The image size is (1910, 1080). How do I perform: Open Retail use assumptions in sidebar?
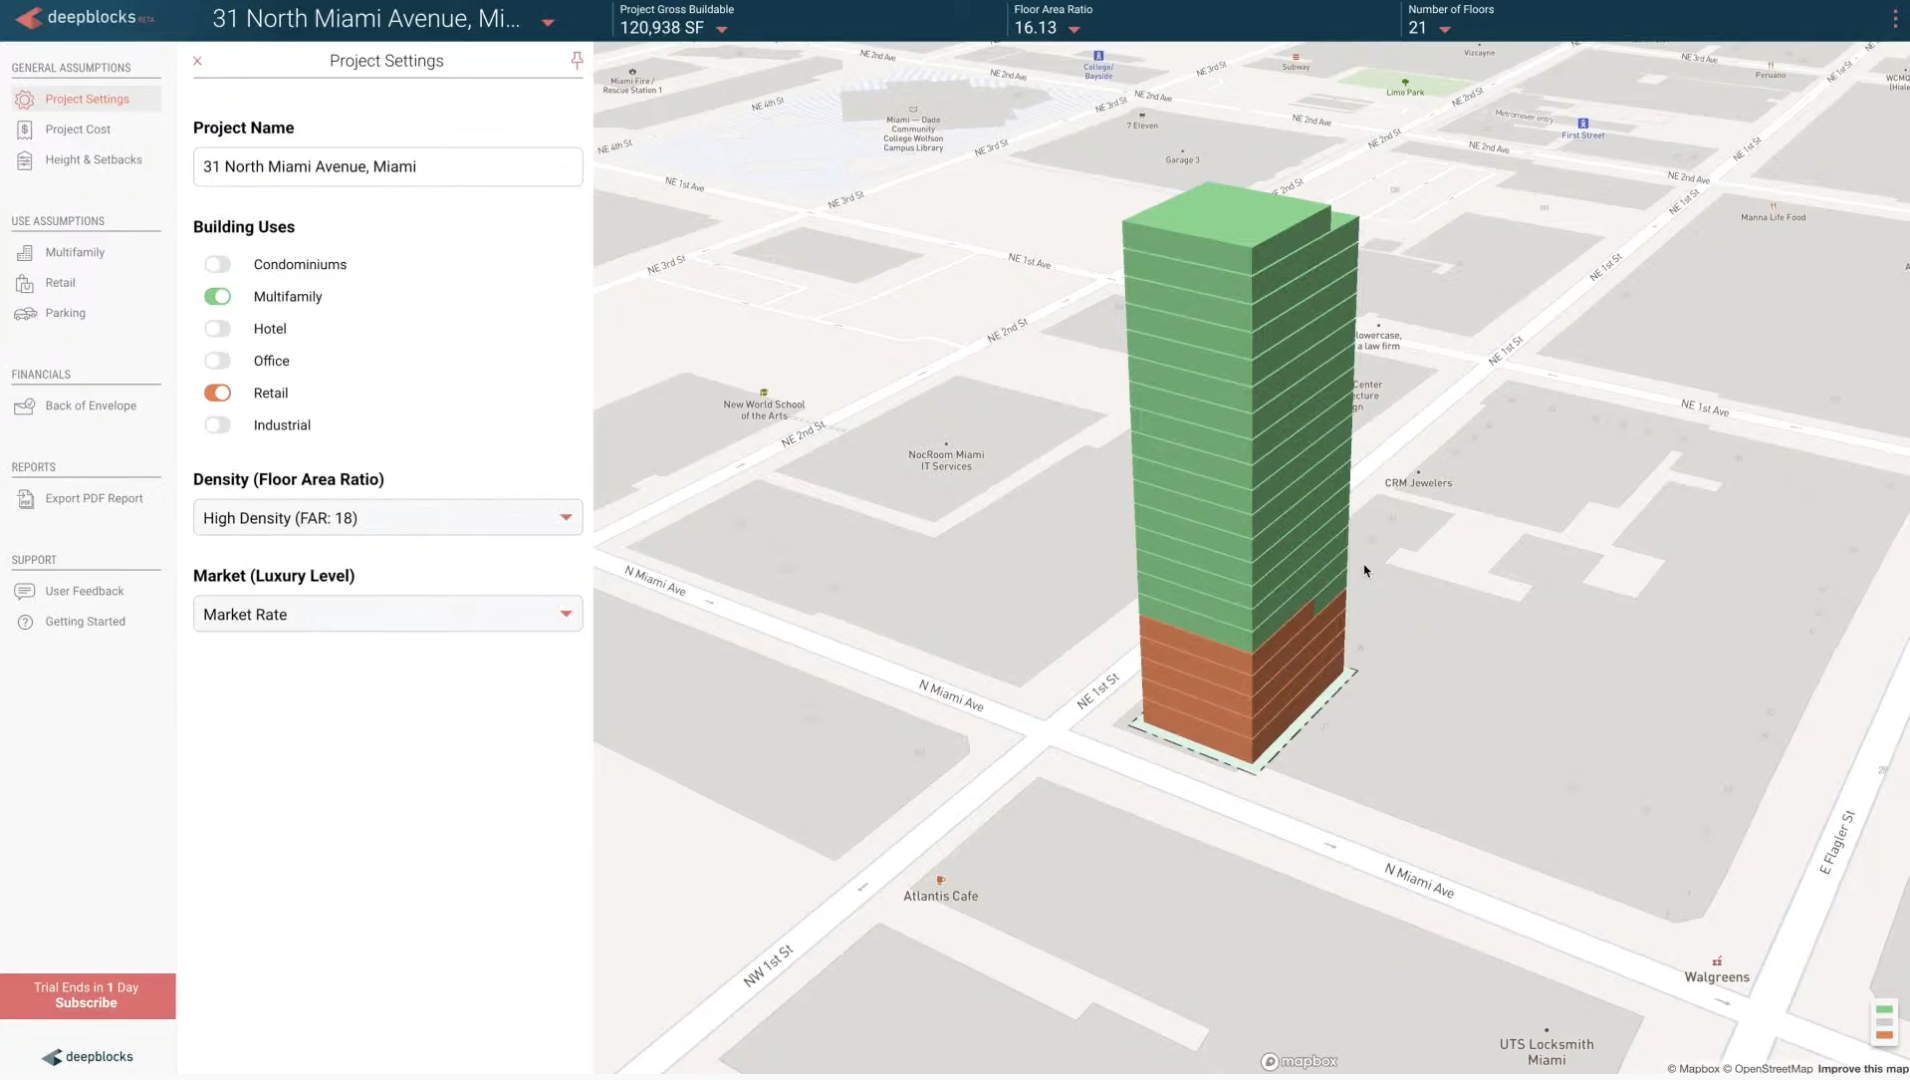tap(60, 283)
